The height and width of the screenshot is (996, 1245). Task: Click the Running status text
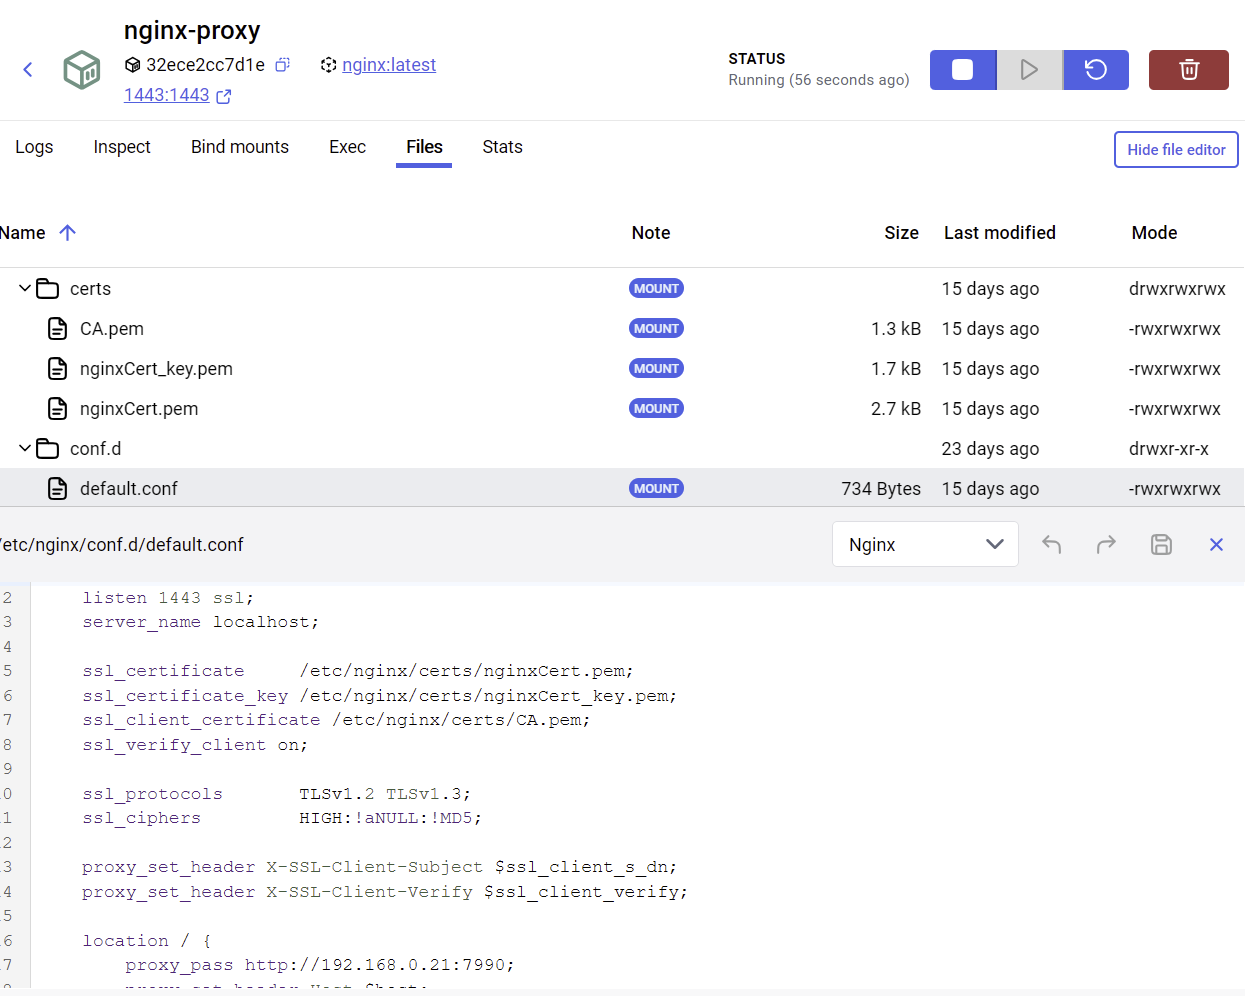click(818, 80)
